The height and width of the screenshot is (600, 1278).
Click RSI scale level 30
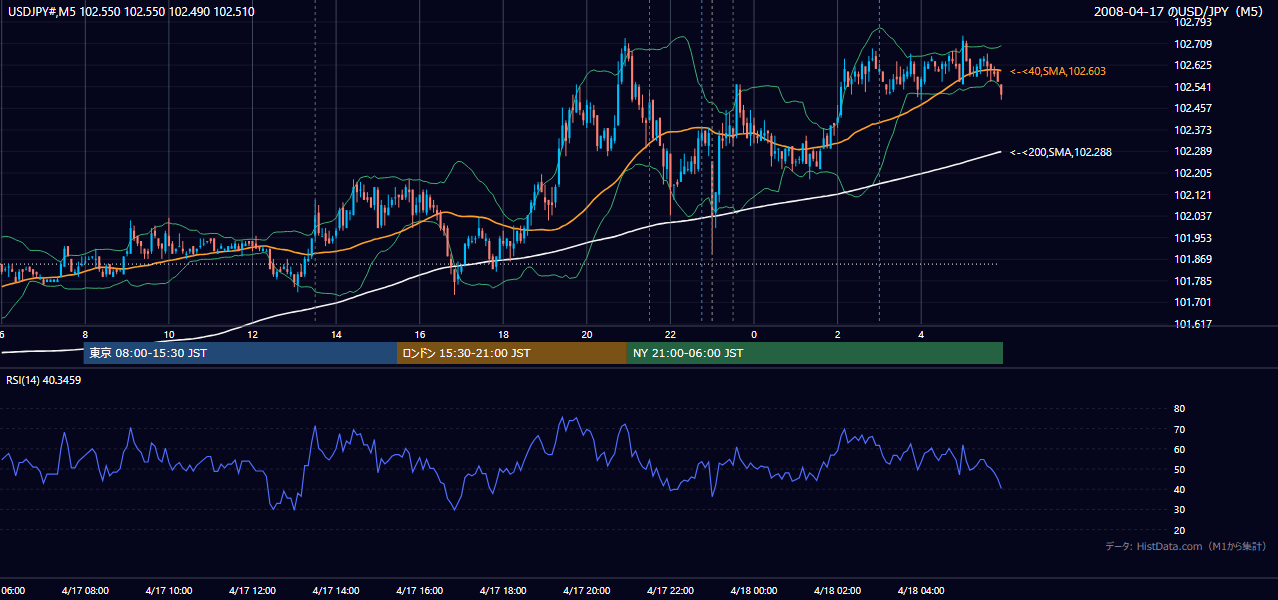pos(1179,510)
